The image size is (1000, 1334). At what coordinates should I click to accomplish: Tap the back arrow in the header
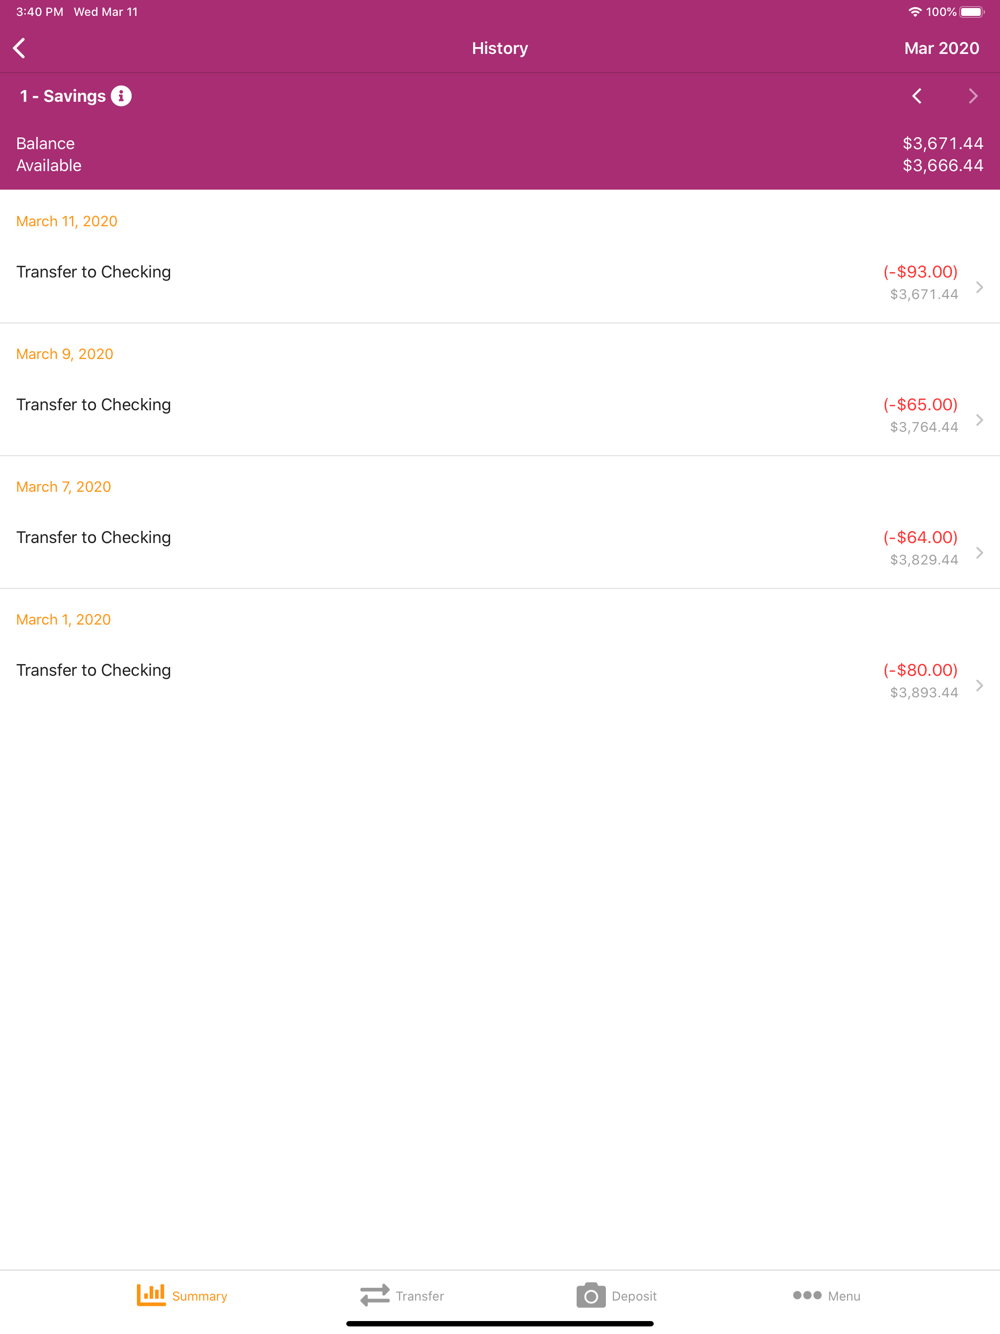point(19,48)
